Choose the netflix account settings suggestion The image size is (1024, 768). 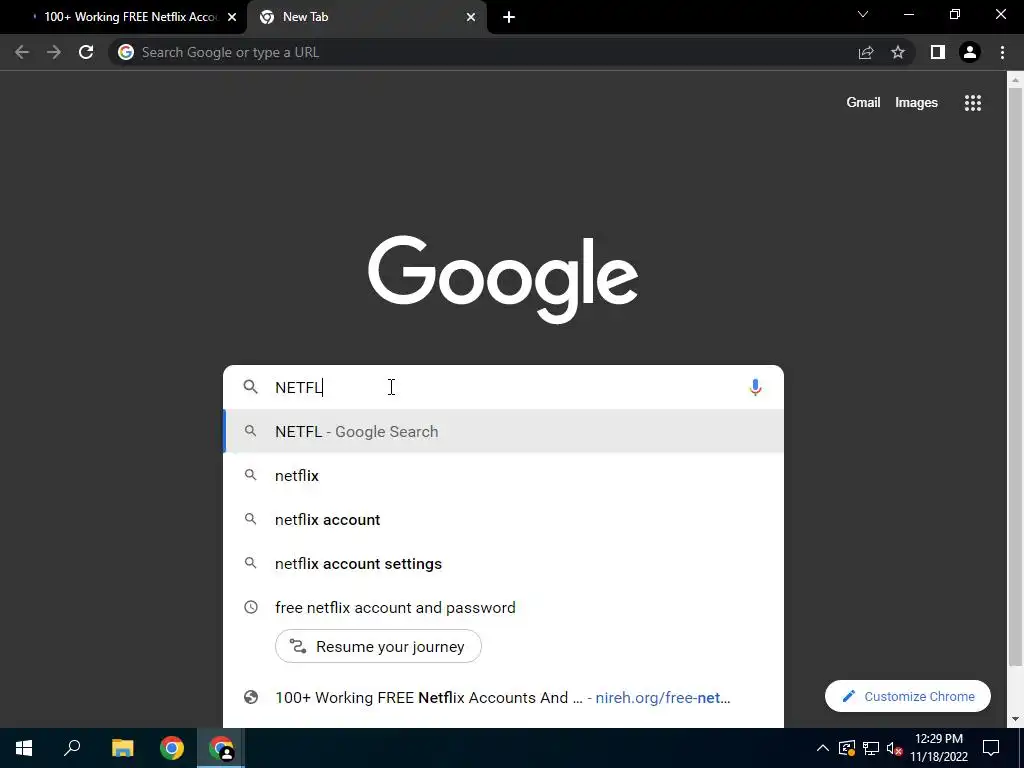pyautogui.click(x=504, y=563)
